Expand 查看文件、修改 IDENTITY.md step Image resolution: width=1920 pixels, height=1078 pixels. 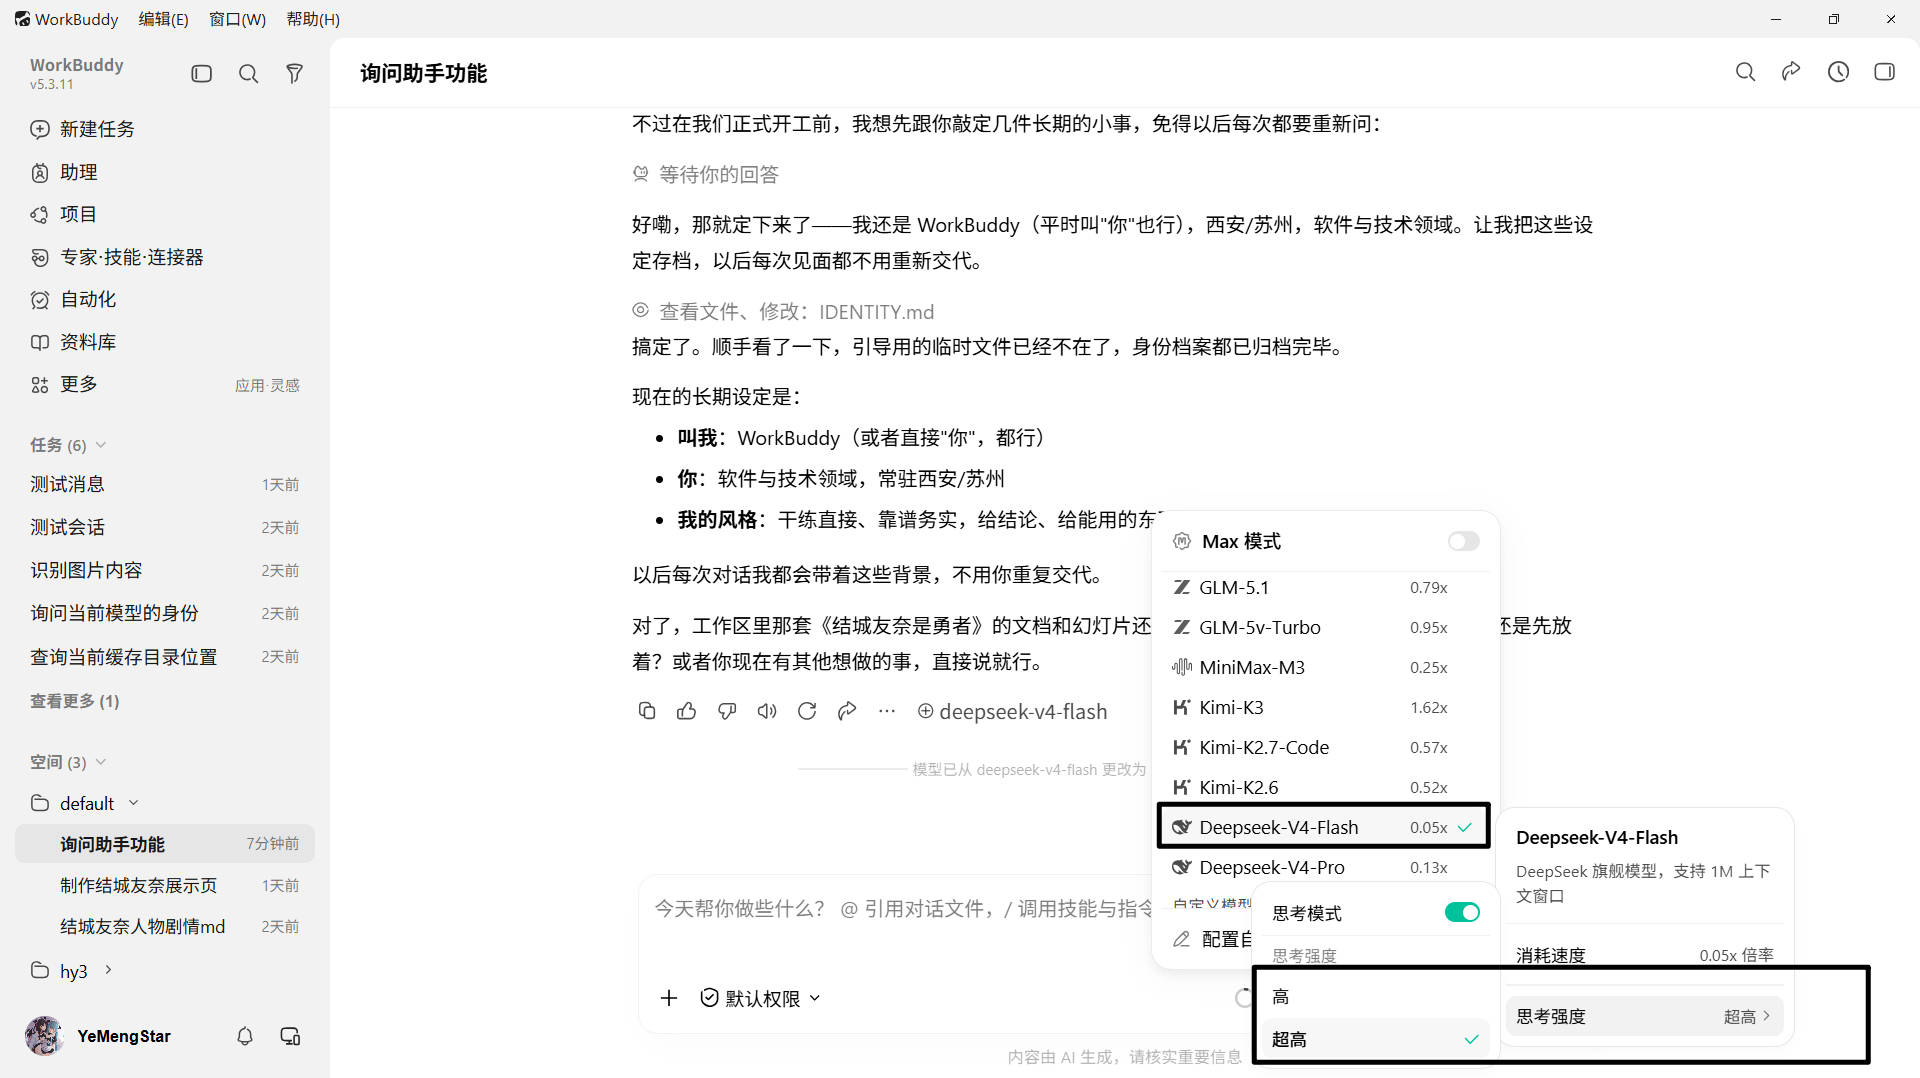(783, 311)
